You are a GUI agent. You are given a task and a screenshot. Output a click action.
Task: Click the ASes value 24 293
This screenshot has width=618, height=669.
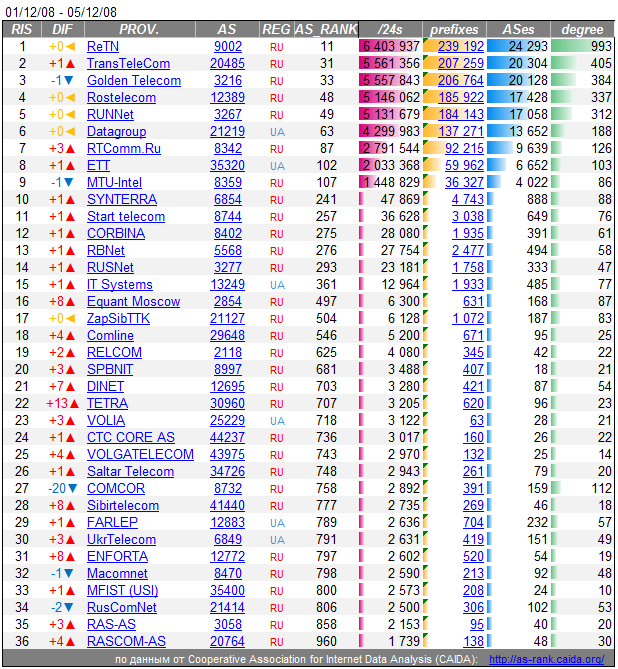click(528, 46)
